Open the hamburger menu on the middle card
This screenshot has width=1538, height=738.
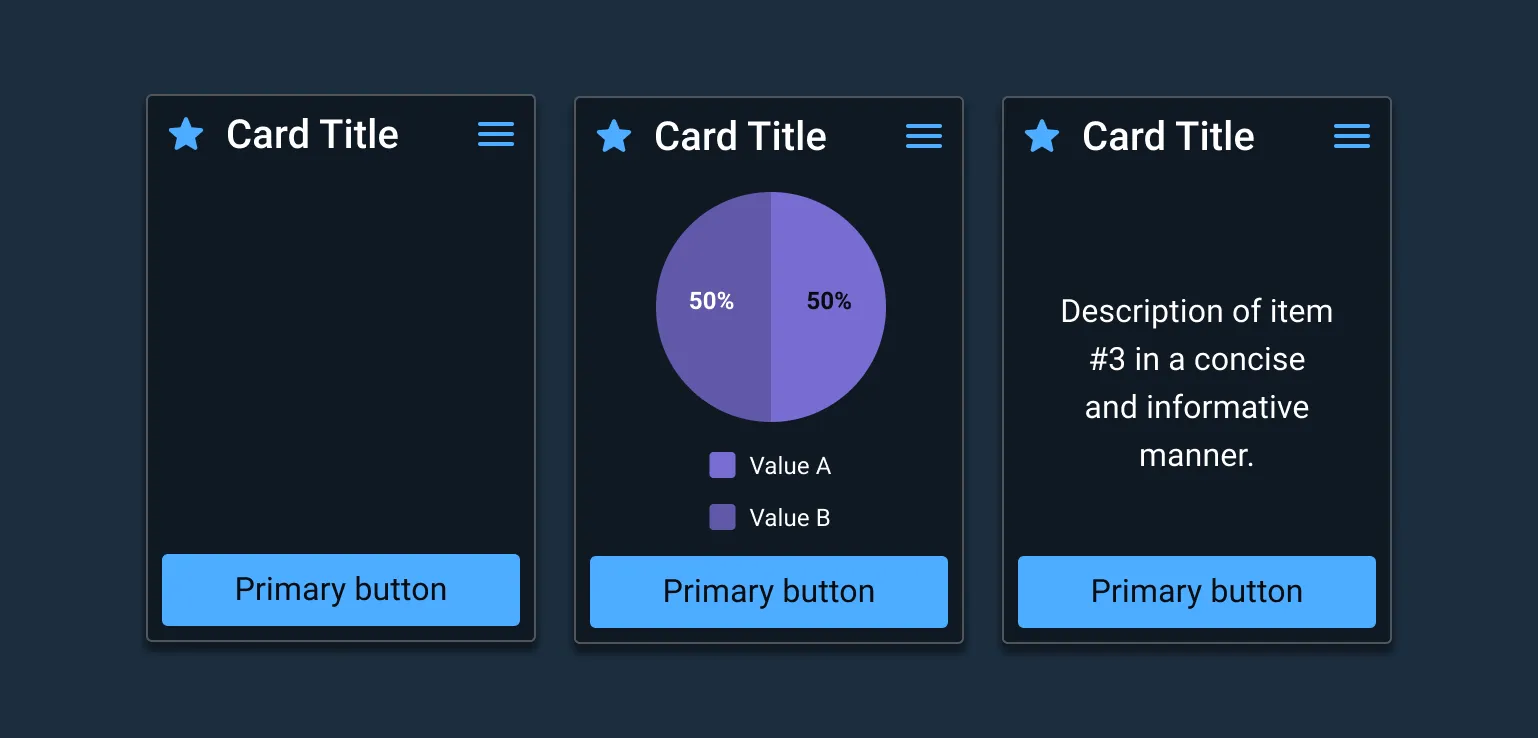pyautogui.click(x=923, y=136)
